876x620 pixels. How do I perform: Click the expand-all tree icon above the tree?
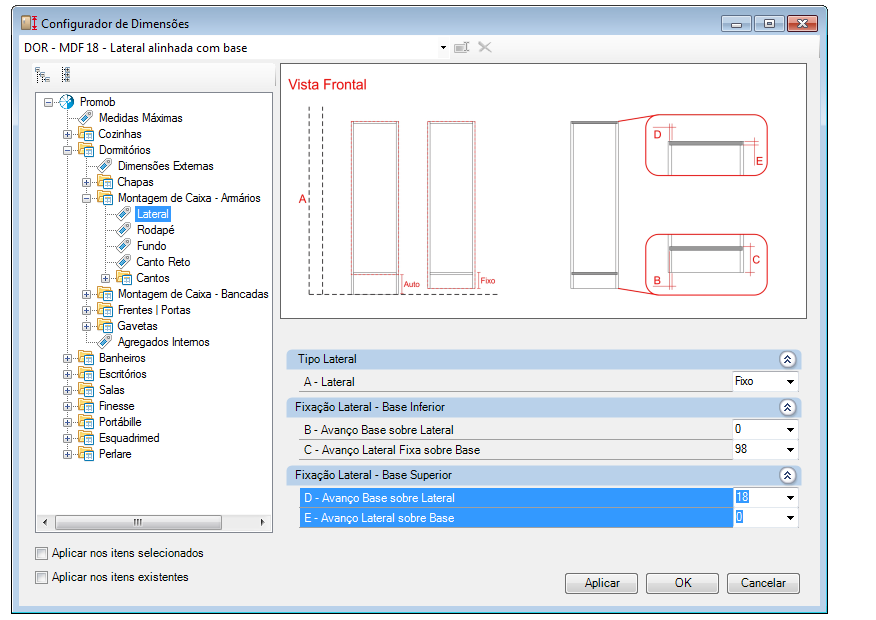[42, 75]
